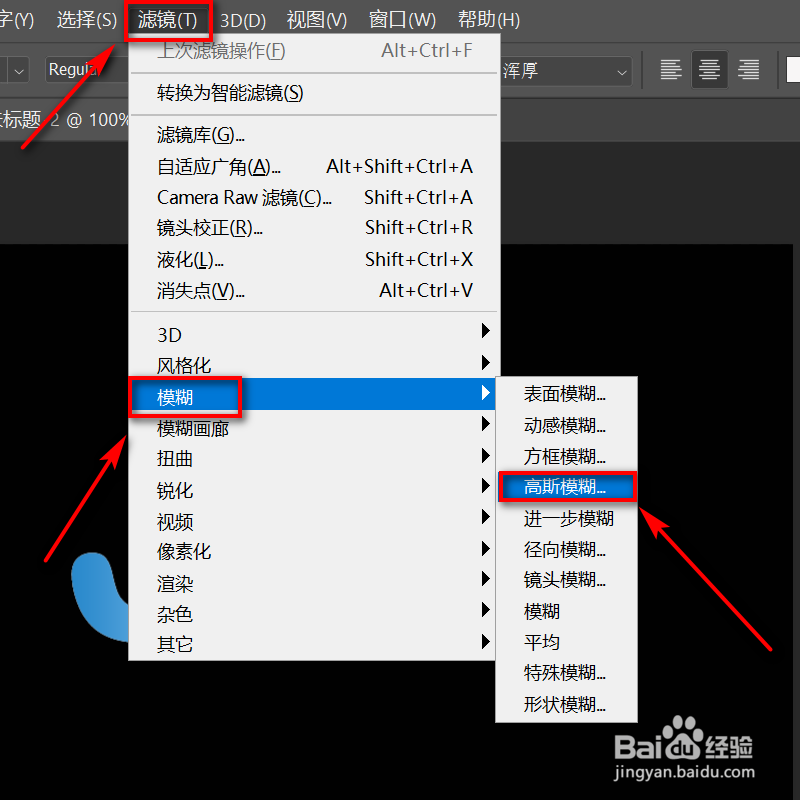Click the center align text icon
Image resolution: width=800 pixels, height=800 pixels.
pos(709,70)
